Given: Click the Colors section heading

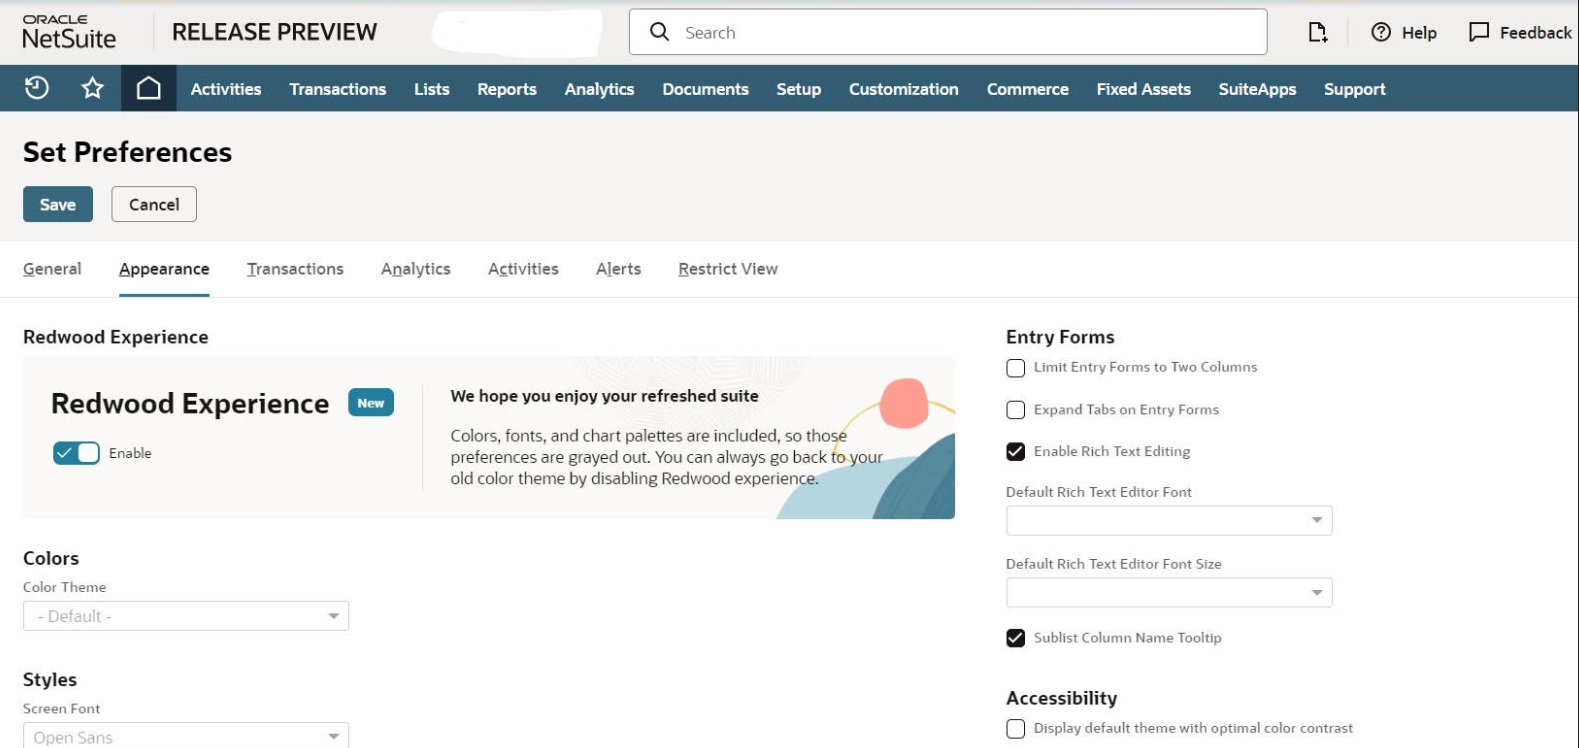Looking at the screenshot, I should [51, 558].
